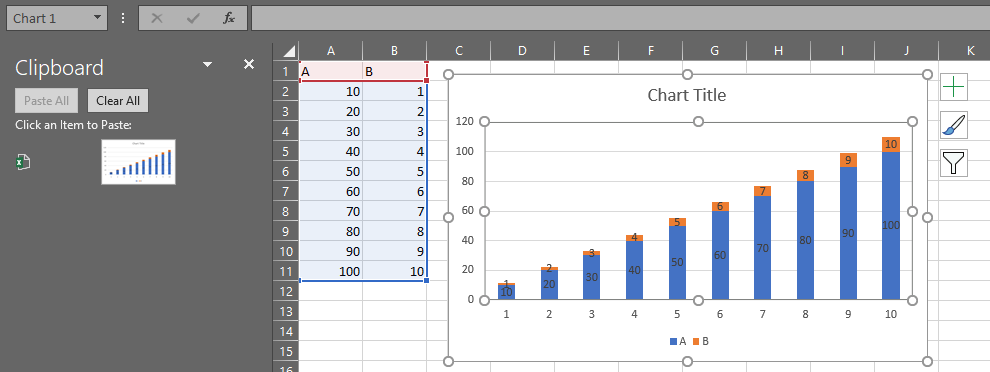Click cell B11 with value 10
Image resolution: width=990 pixels, height=372 pixels.
395,272
